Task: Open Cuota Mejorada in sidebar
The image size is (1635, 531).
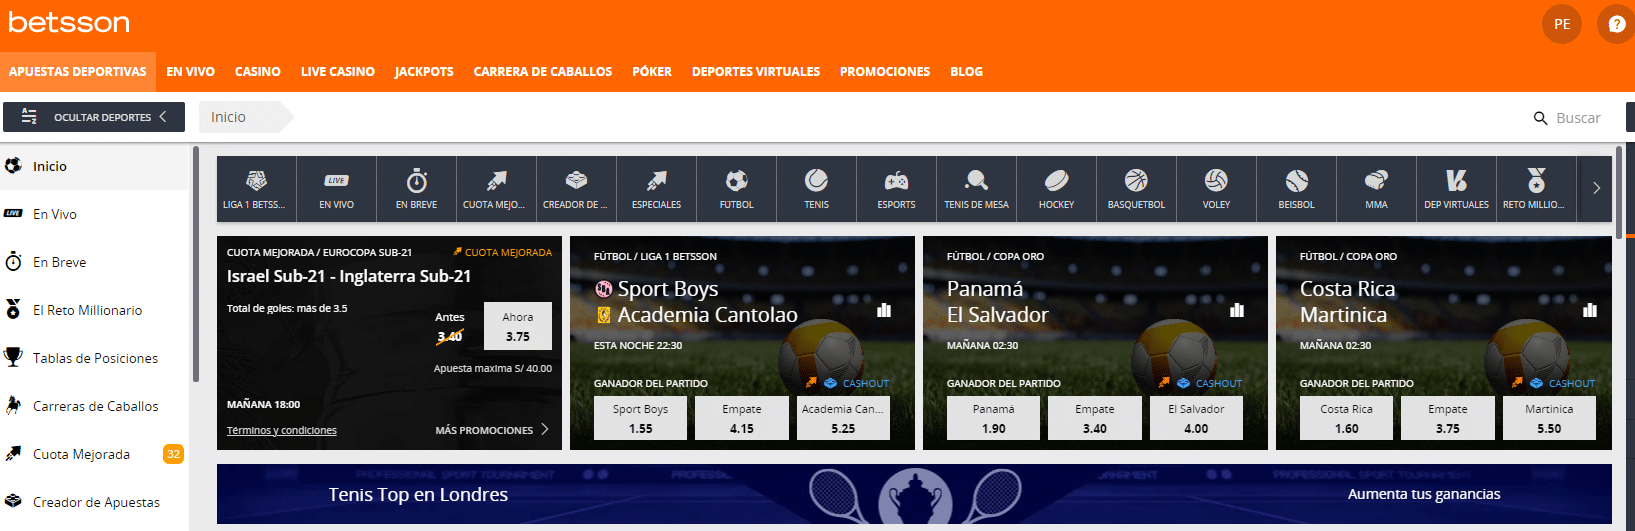Action: pyautogui.click(x=94, y=454)
